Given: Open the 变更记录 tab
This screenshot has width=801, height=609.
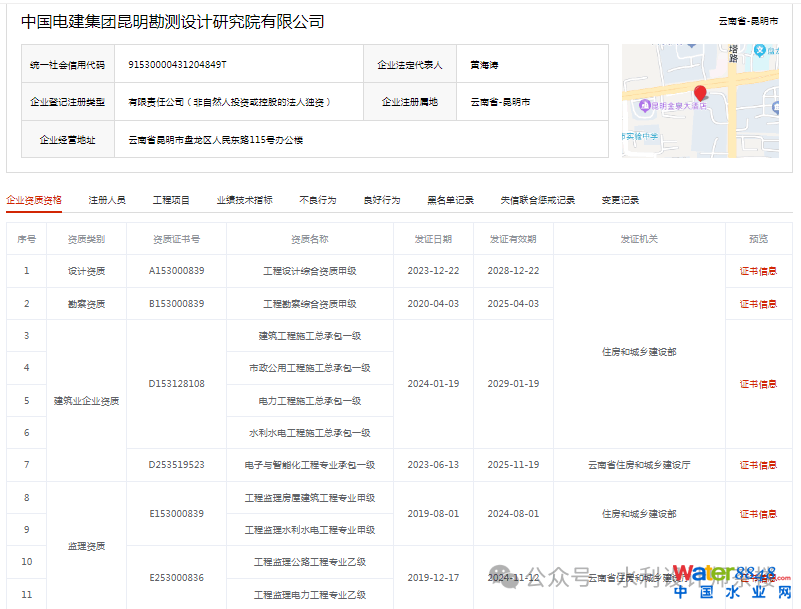Looking at the screenshot, I should (620, 200).
